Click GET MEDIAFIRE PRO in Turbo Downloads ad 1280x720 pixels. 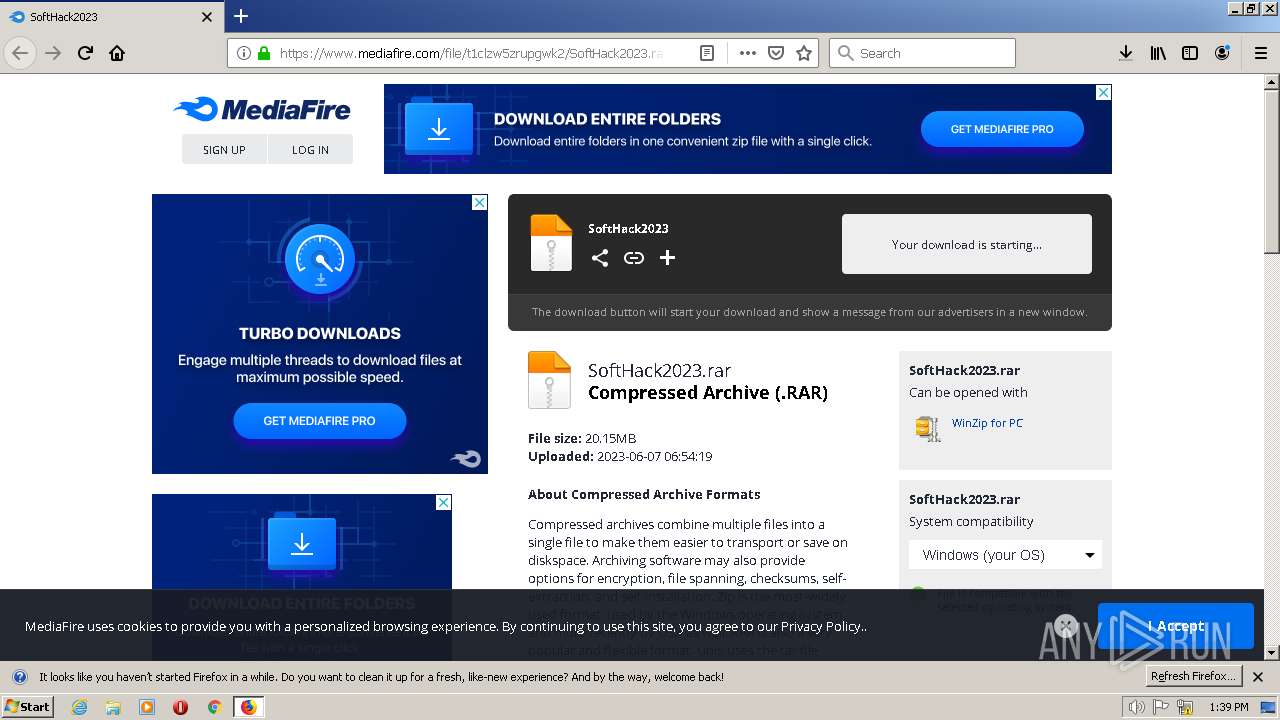tap(320, 421)
